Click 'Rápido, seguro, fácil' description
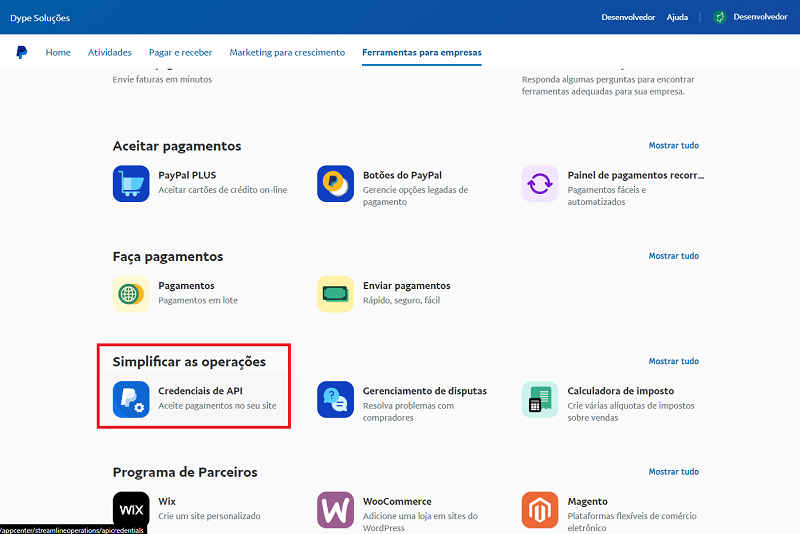 click(401, 300)
